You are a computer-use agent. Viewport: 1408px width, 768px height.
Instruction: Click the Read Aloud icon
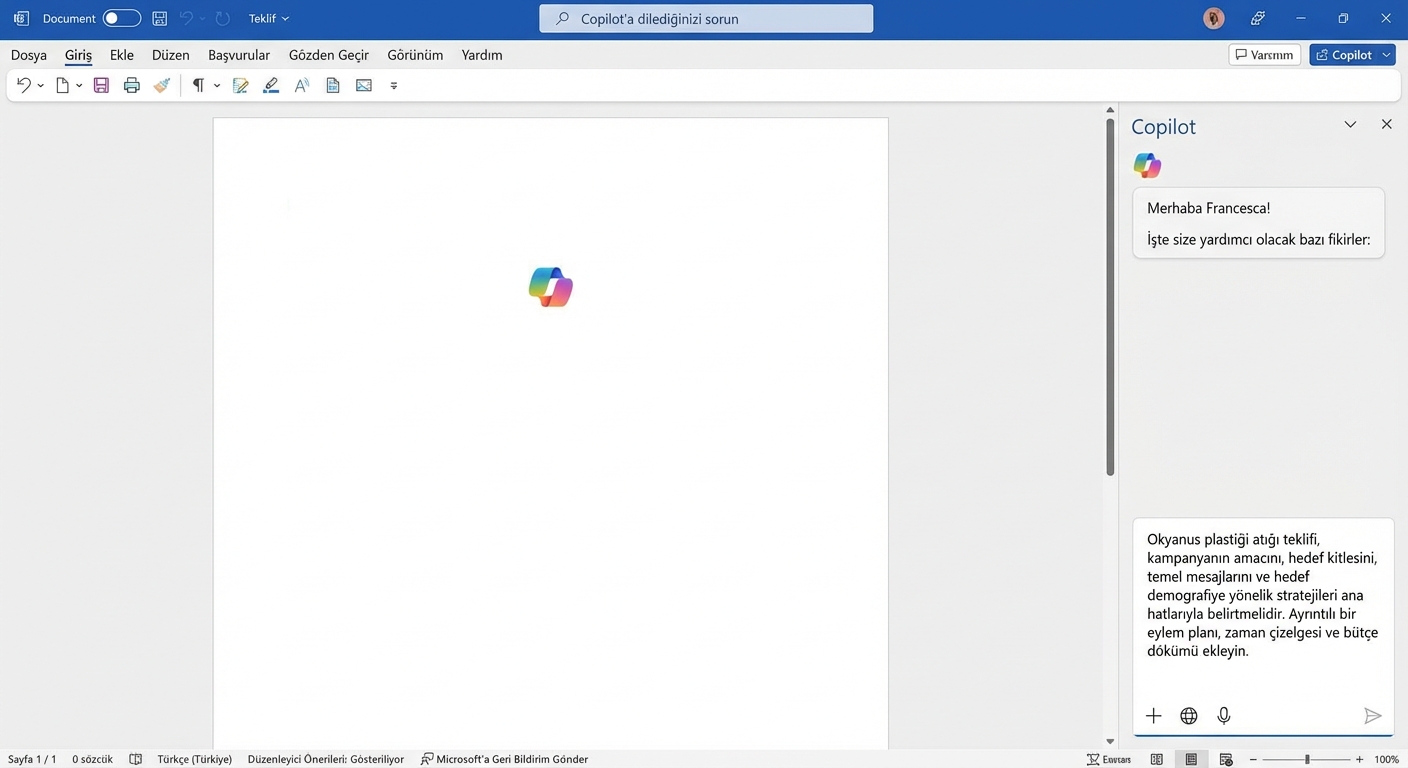point(301,86)
